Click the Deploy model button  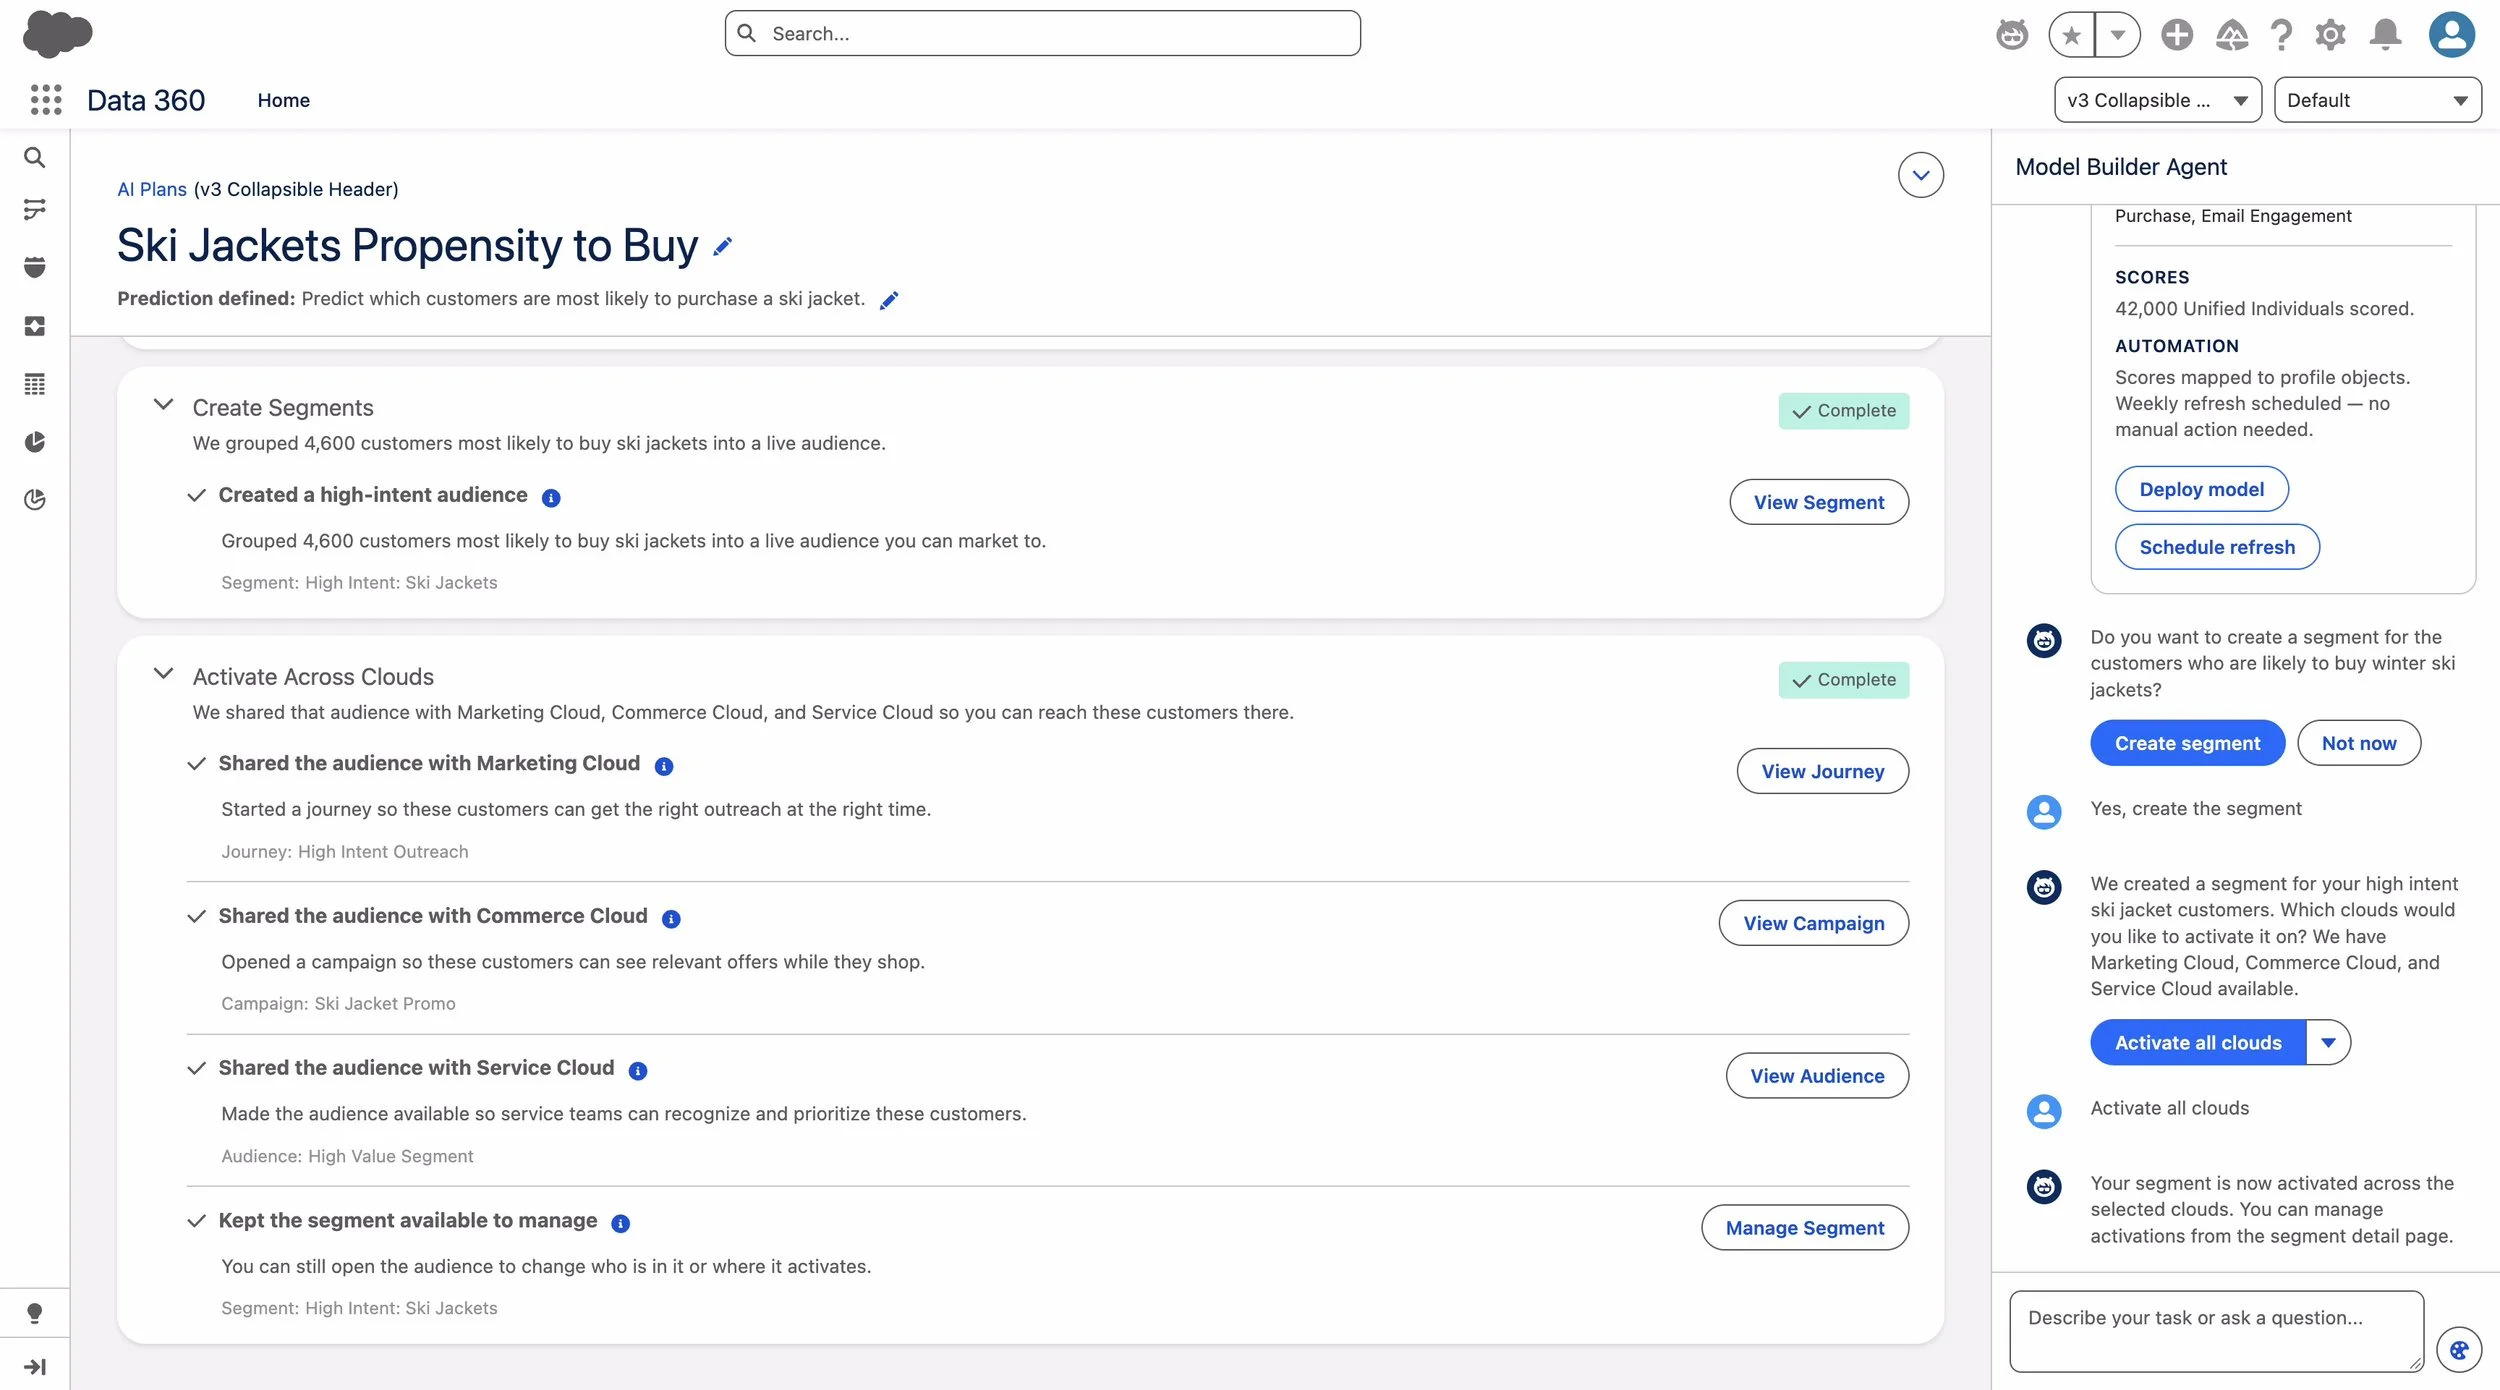point(2201,489)
